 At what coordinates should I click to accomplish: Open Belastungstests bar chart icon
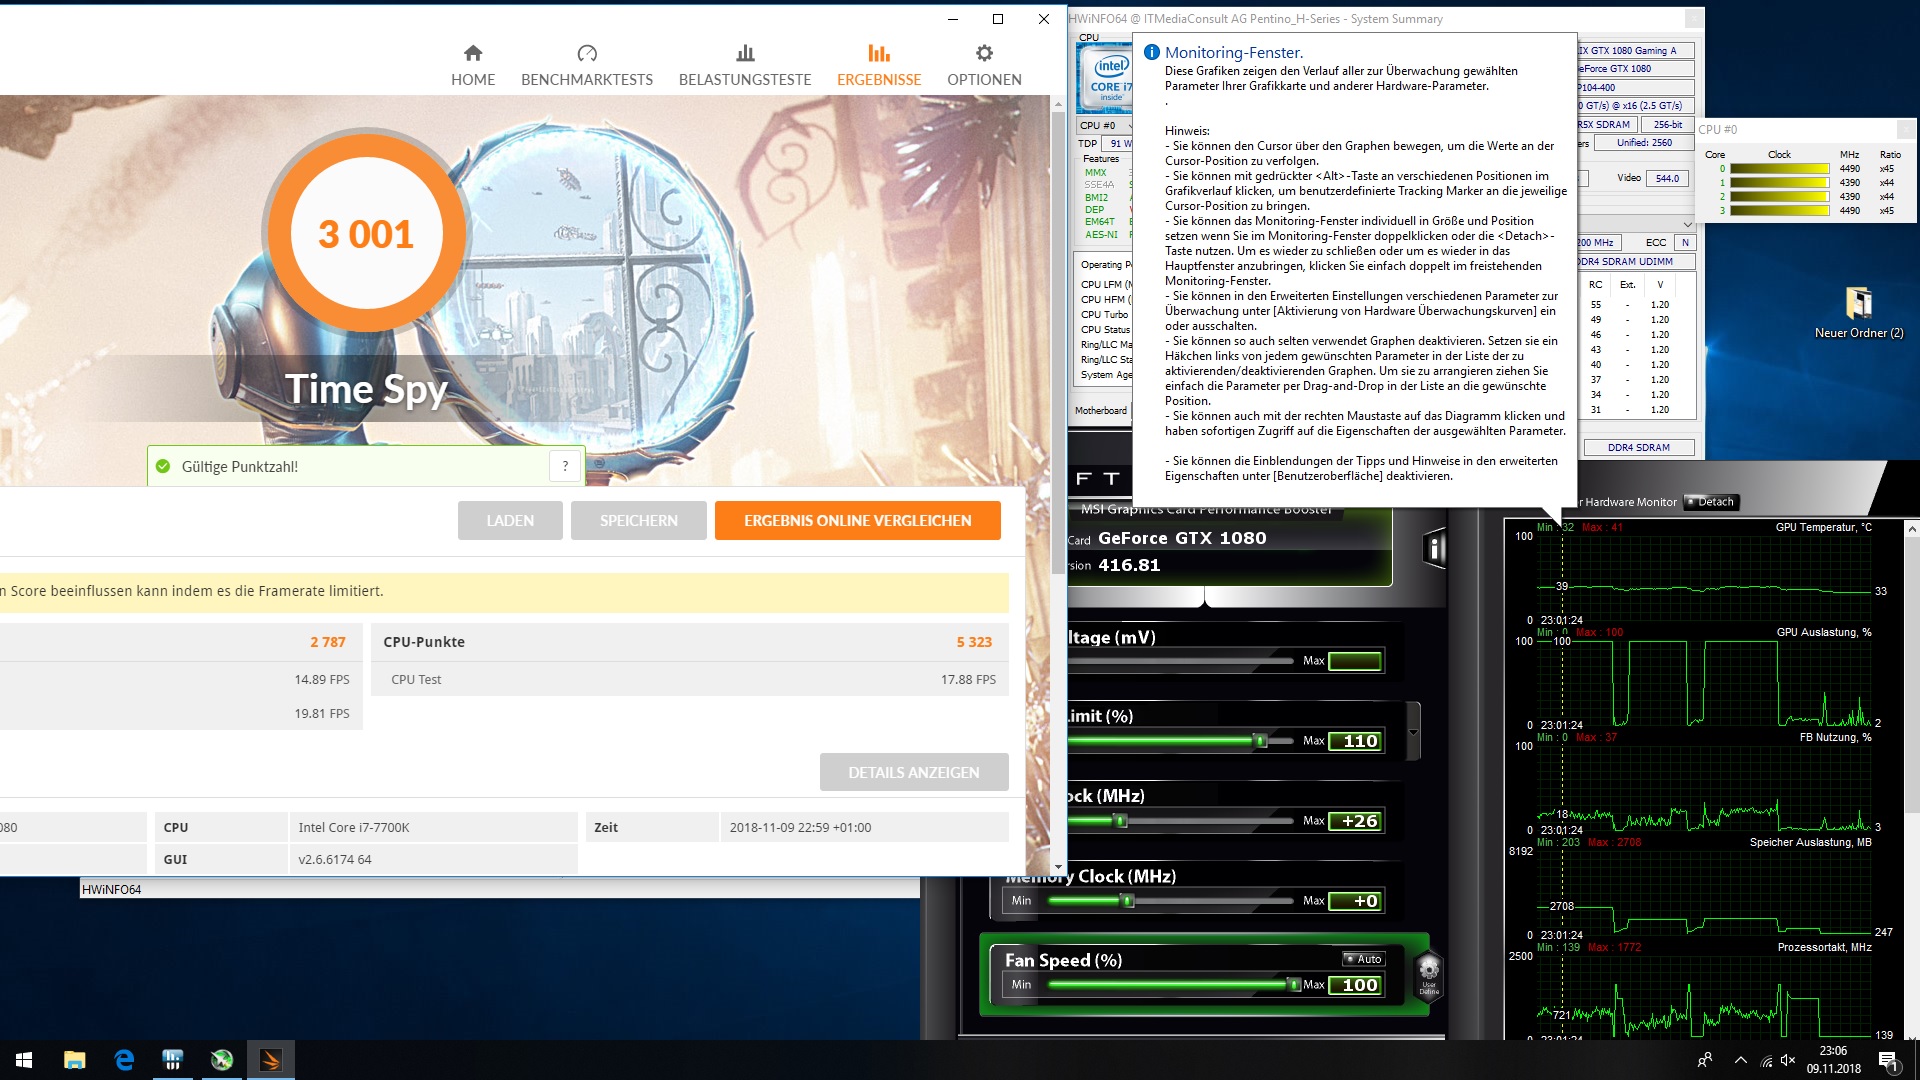tap(745, 53)
